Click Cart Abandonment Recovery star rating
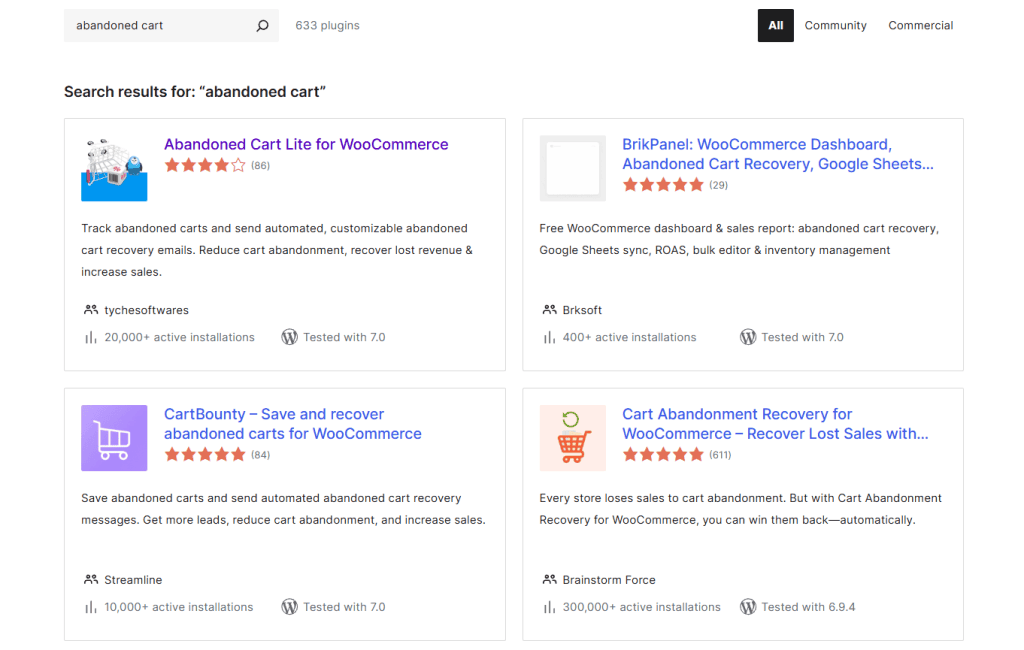The image size is (1024, 650). [x=663, y=455]
